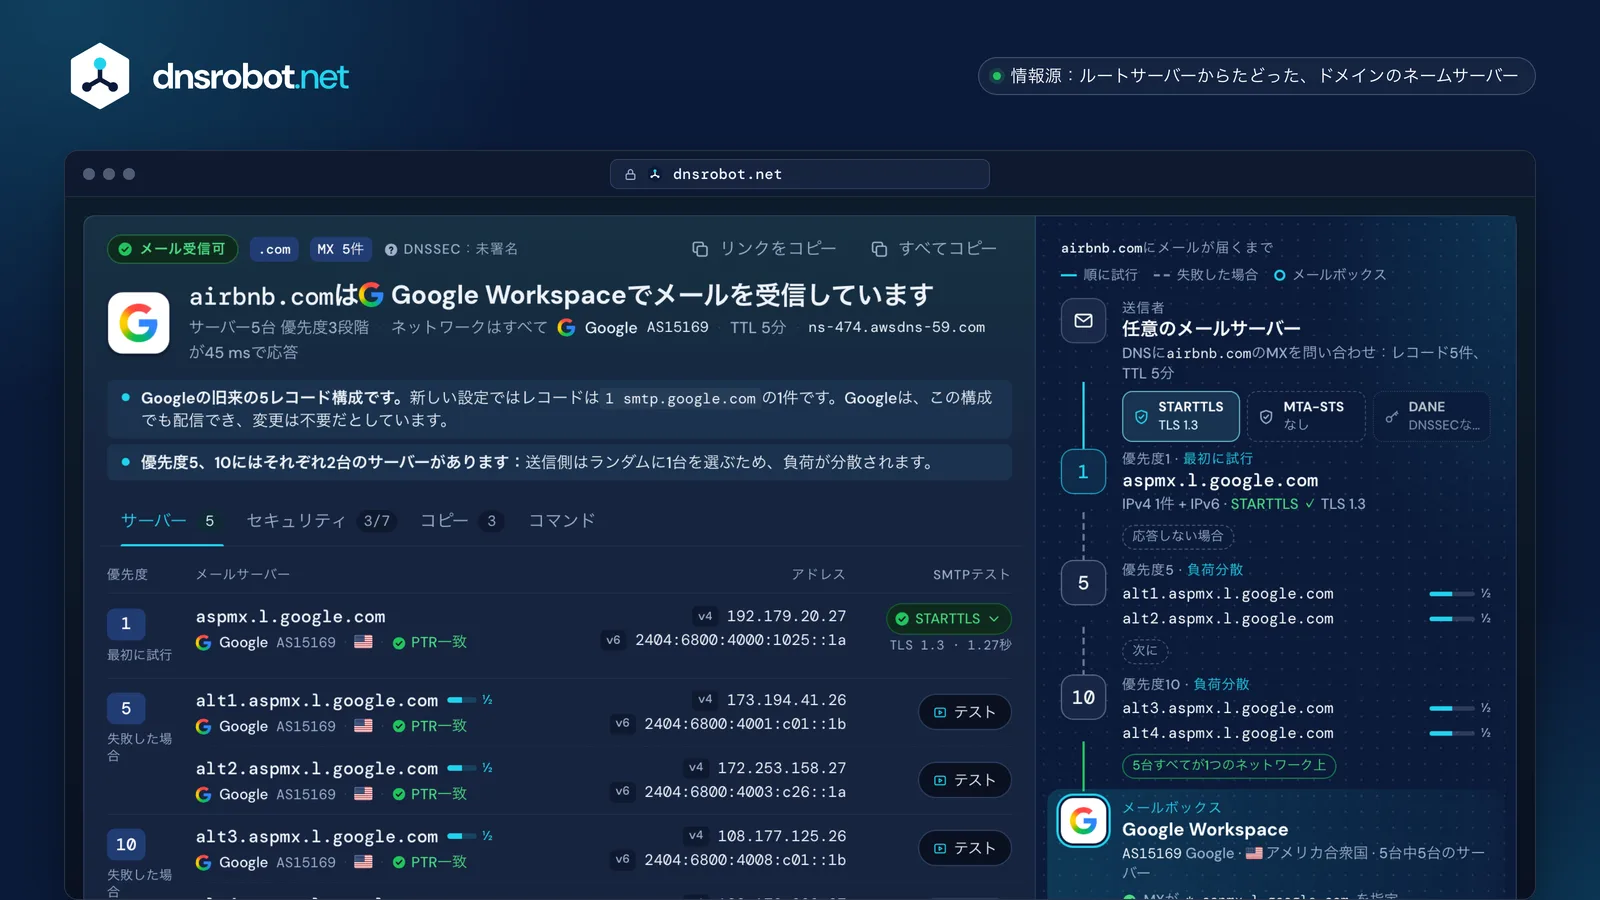This screenshot has width=1600, height=900.
Task: Click the IPv4 address 173.194.41.26
Action: click(x=786, y=700)
